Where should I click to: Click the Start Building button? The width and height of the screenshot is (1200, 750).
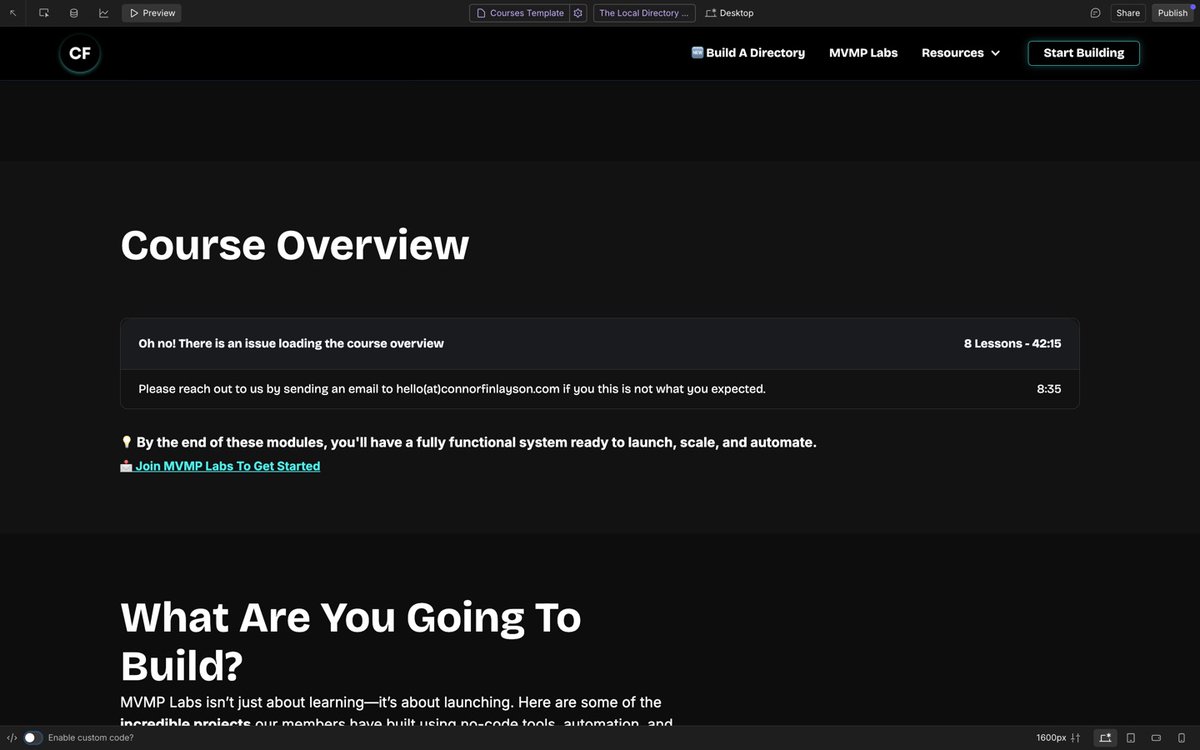coord(1084,53)
